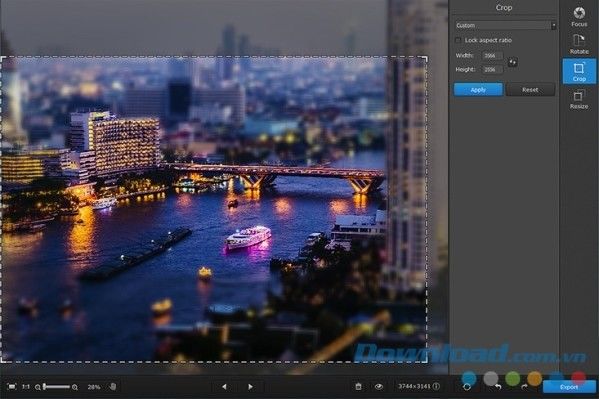Click the reset/refresh circular arrows icon
Viewport: 599px width, 399px height.
[x=466, y=387]
